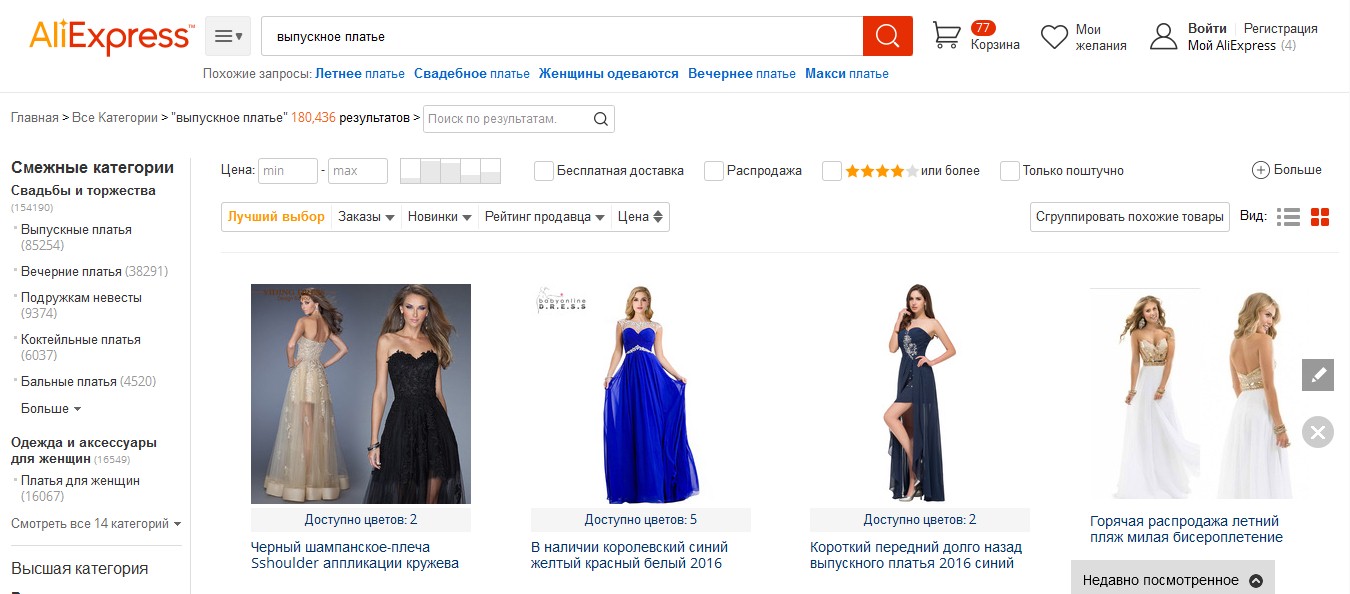Dismiss the floating panel with X icon
Image resolution: width=1350 pixels, height=594 pixels.
pos(1318,432)
